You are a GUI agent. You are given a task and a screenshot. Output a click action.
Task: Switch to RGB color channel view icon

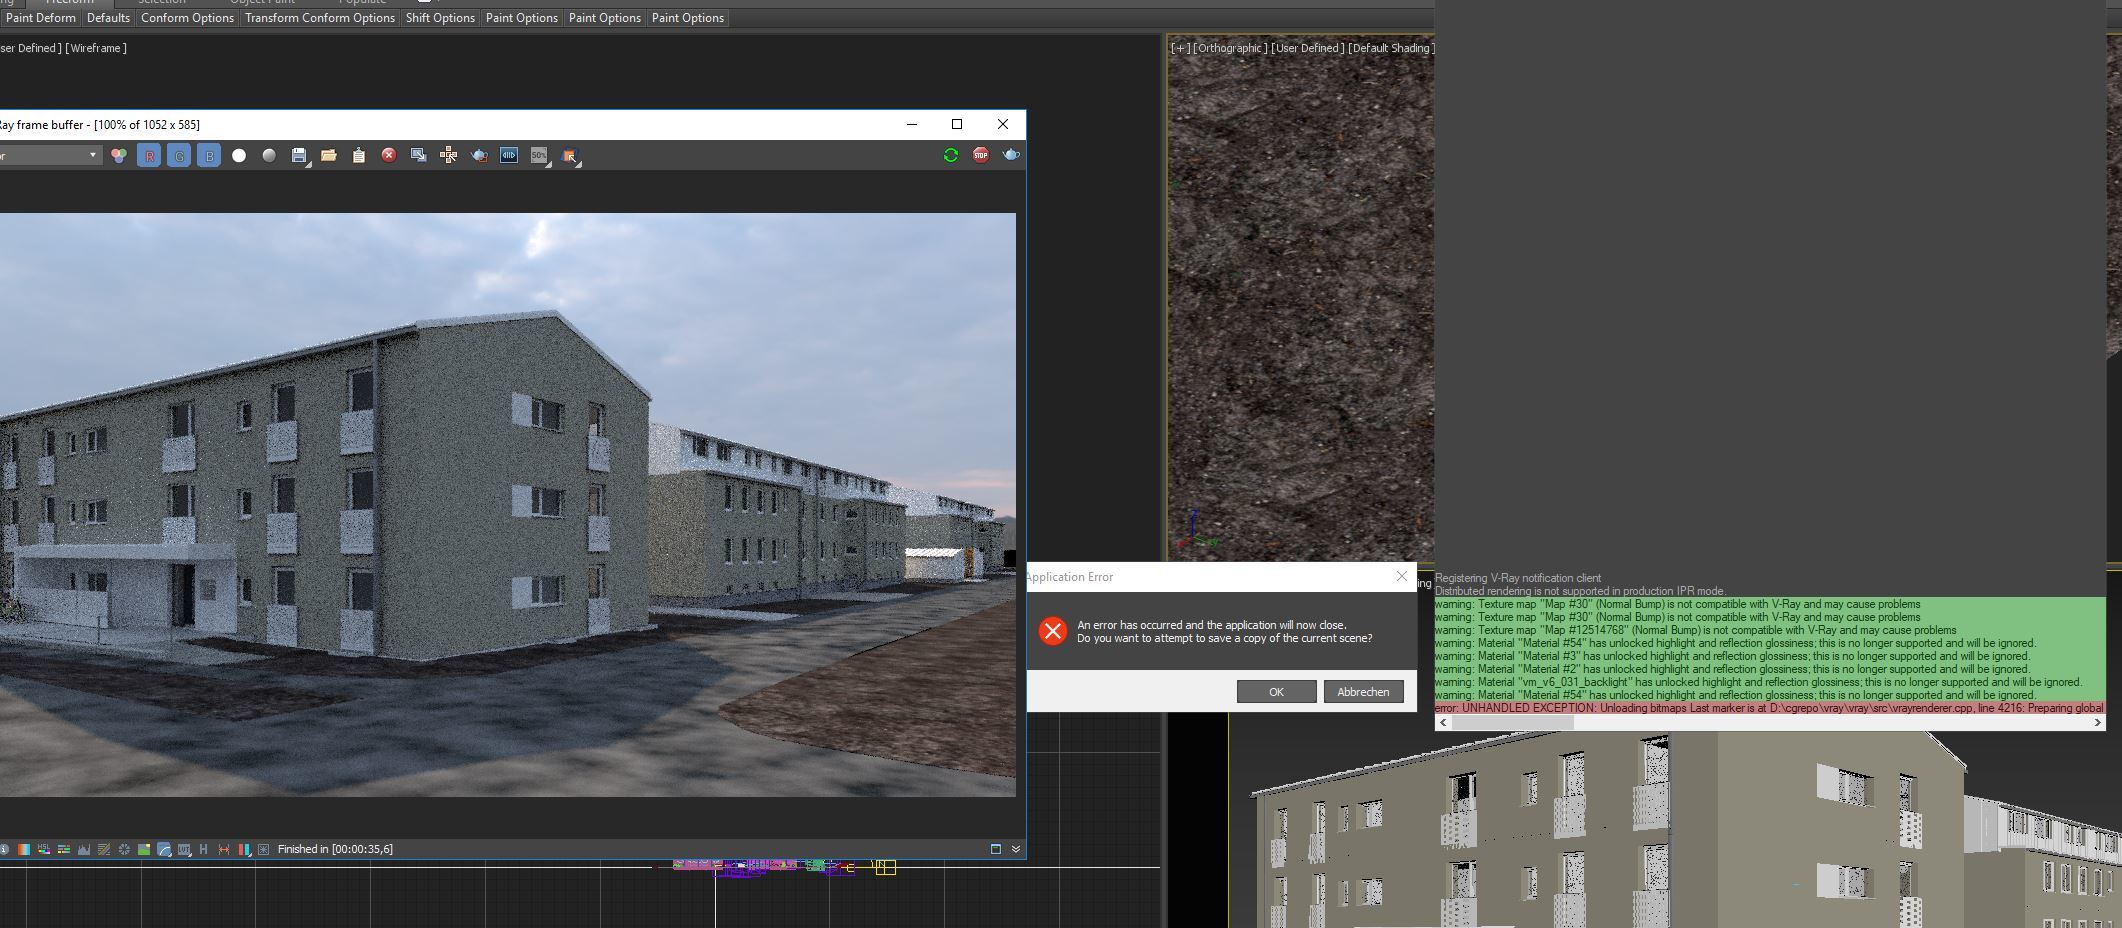coord(119,155)
